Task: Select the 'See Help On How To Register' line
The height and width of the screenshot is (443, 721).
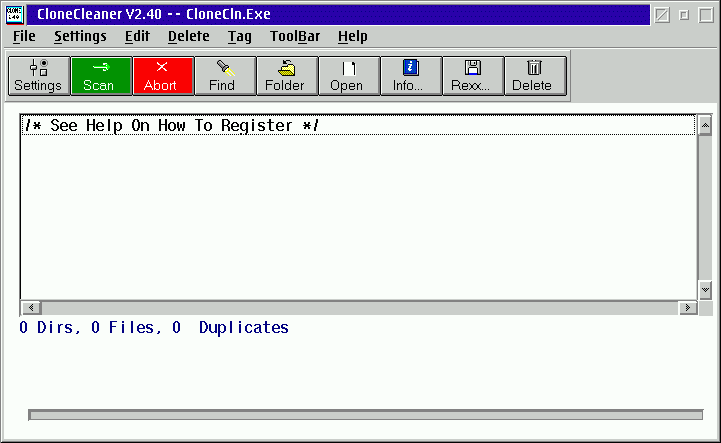Action: pos(358,125)
